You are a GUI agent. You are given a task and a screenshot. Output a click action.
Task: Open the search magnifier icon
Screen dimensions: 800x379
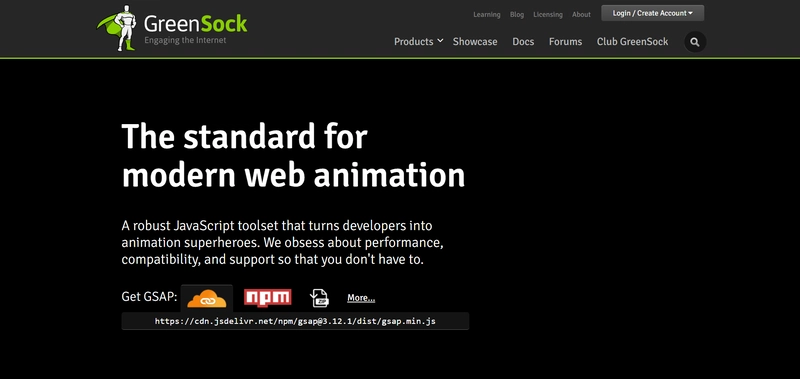click(695, 42)
